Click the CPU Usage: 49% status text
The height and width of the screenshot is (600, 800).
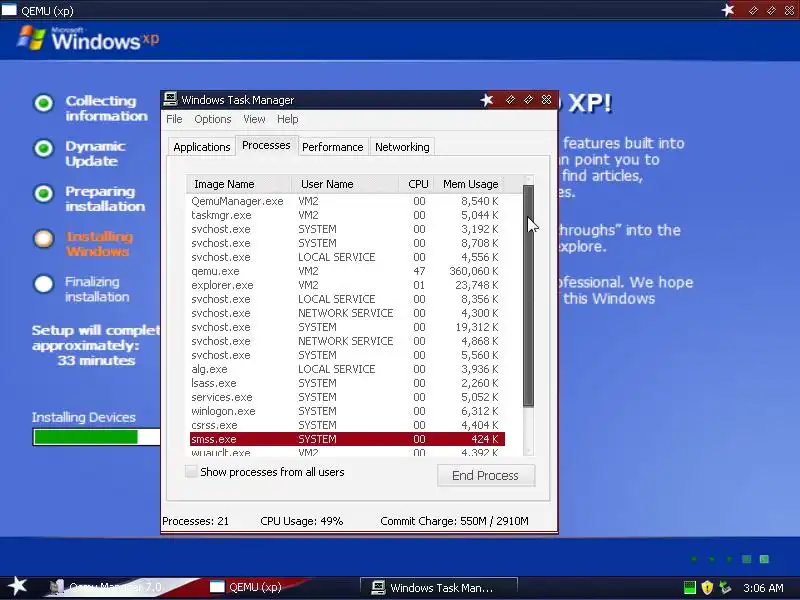click(302, 521)
